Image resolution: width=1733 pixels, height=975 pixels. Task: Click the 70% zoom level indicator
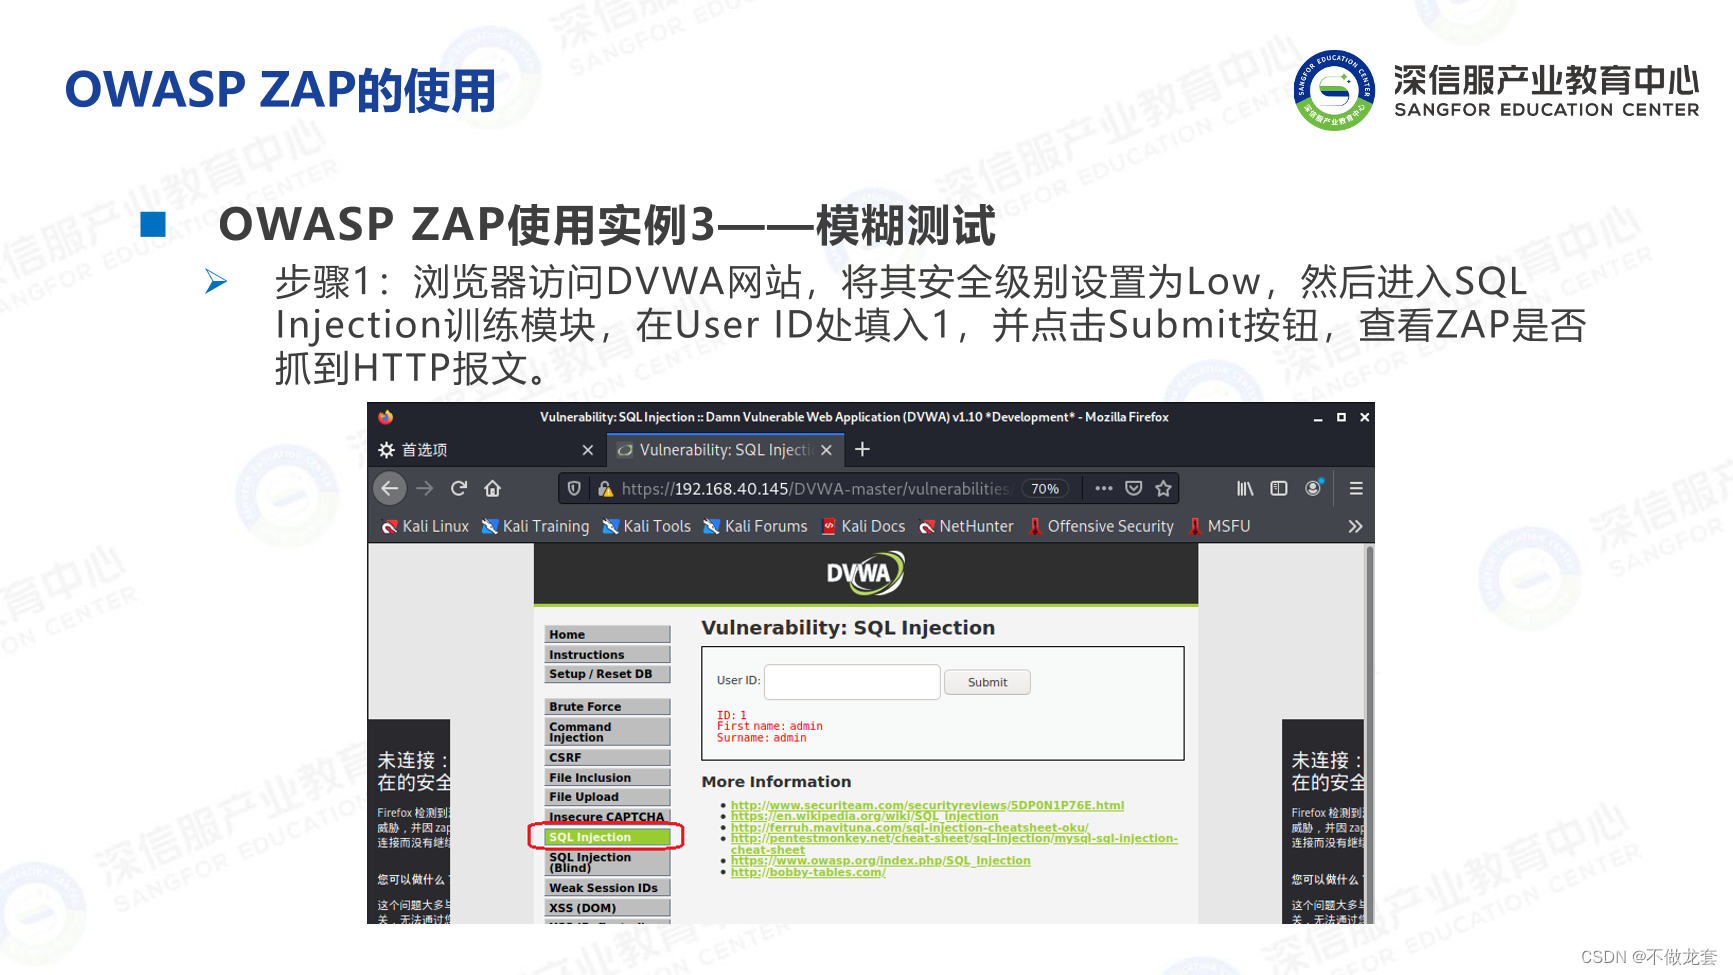pos(1045,489)
